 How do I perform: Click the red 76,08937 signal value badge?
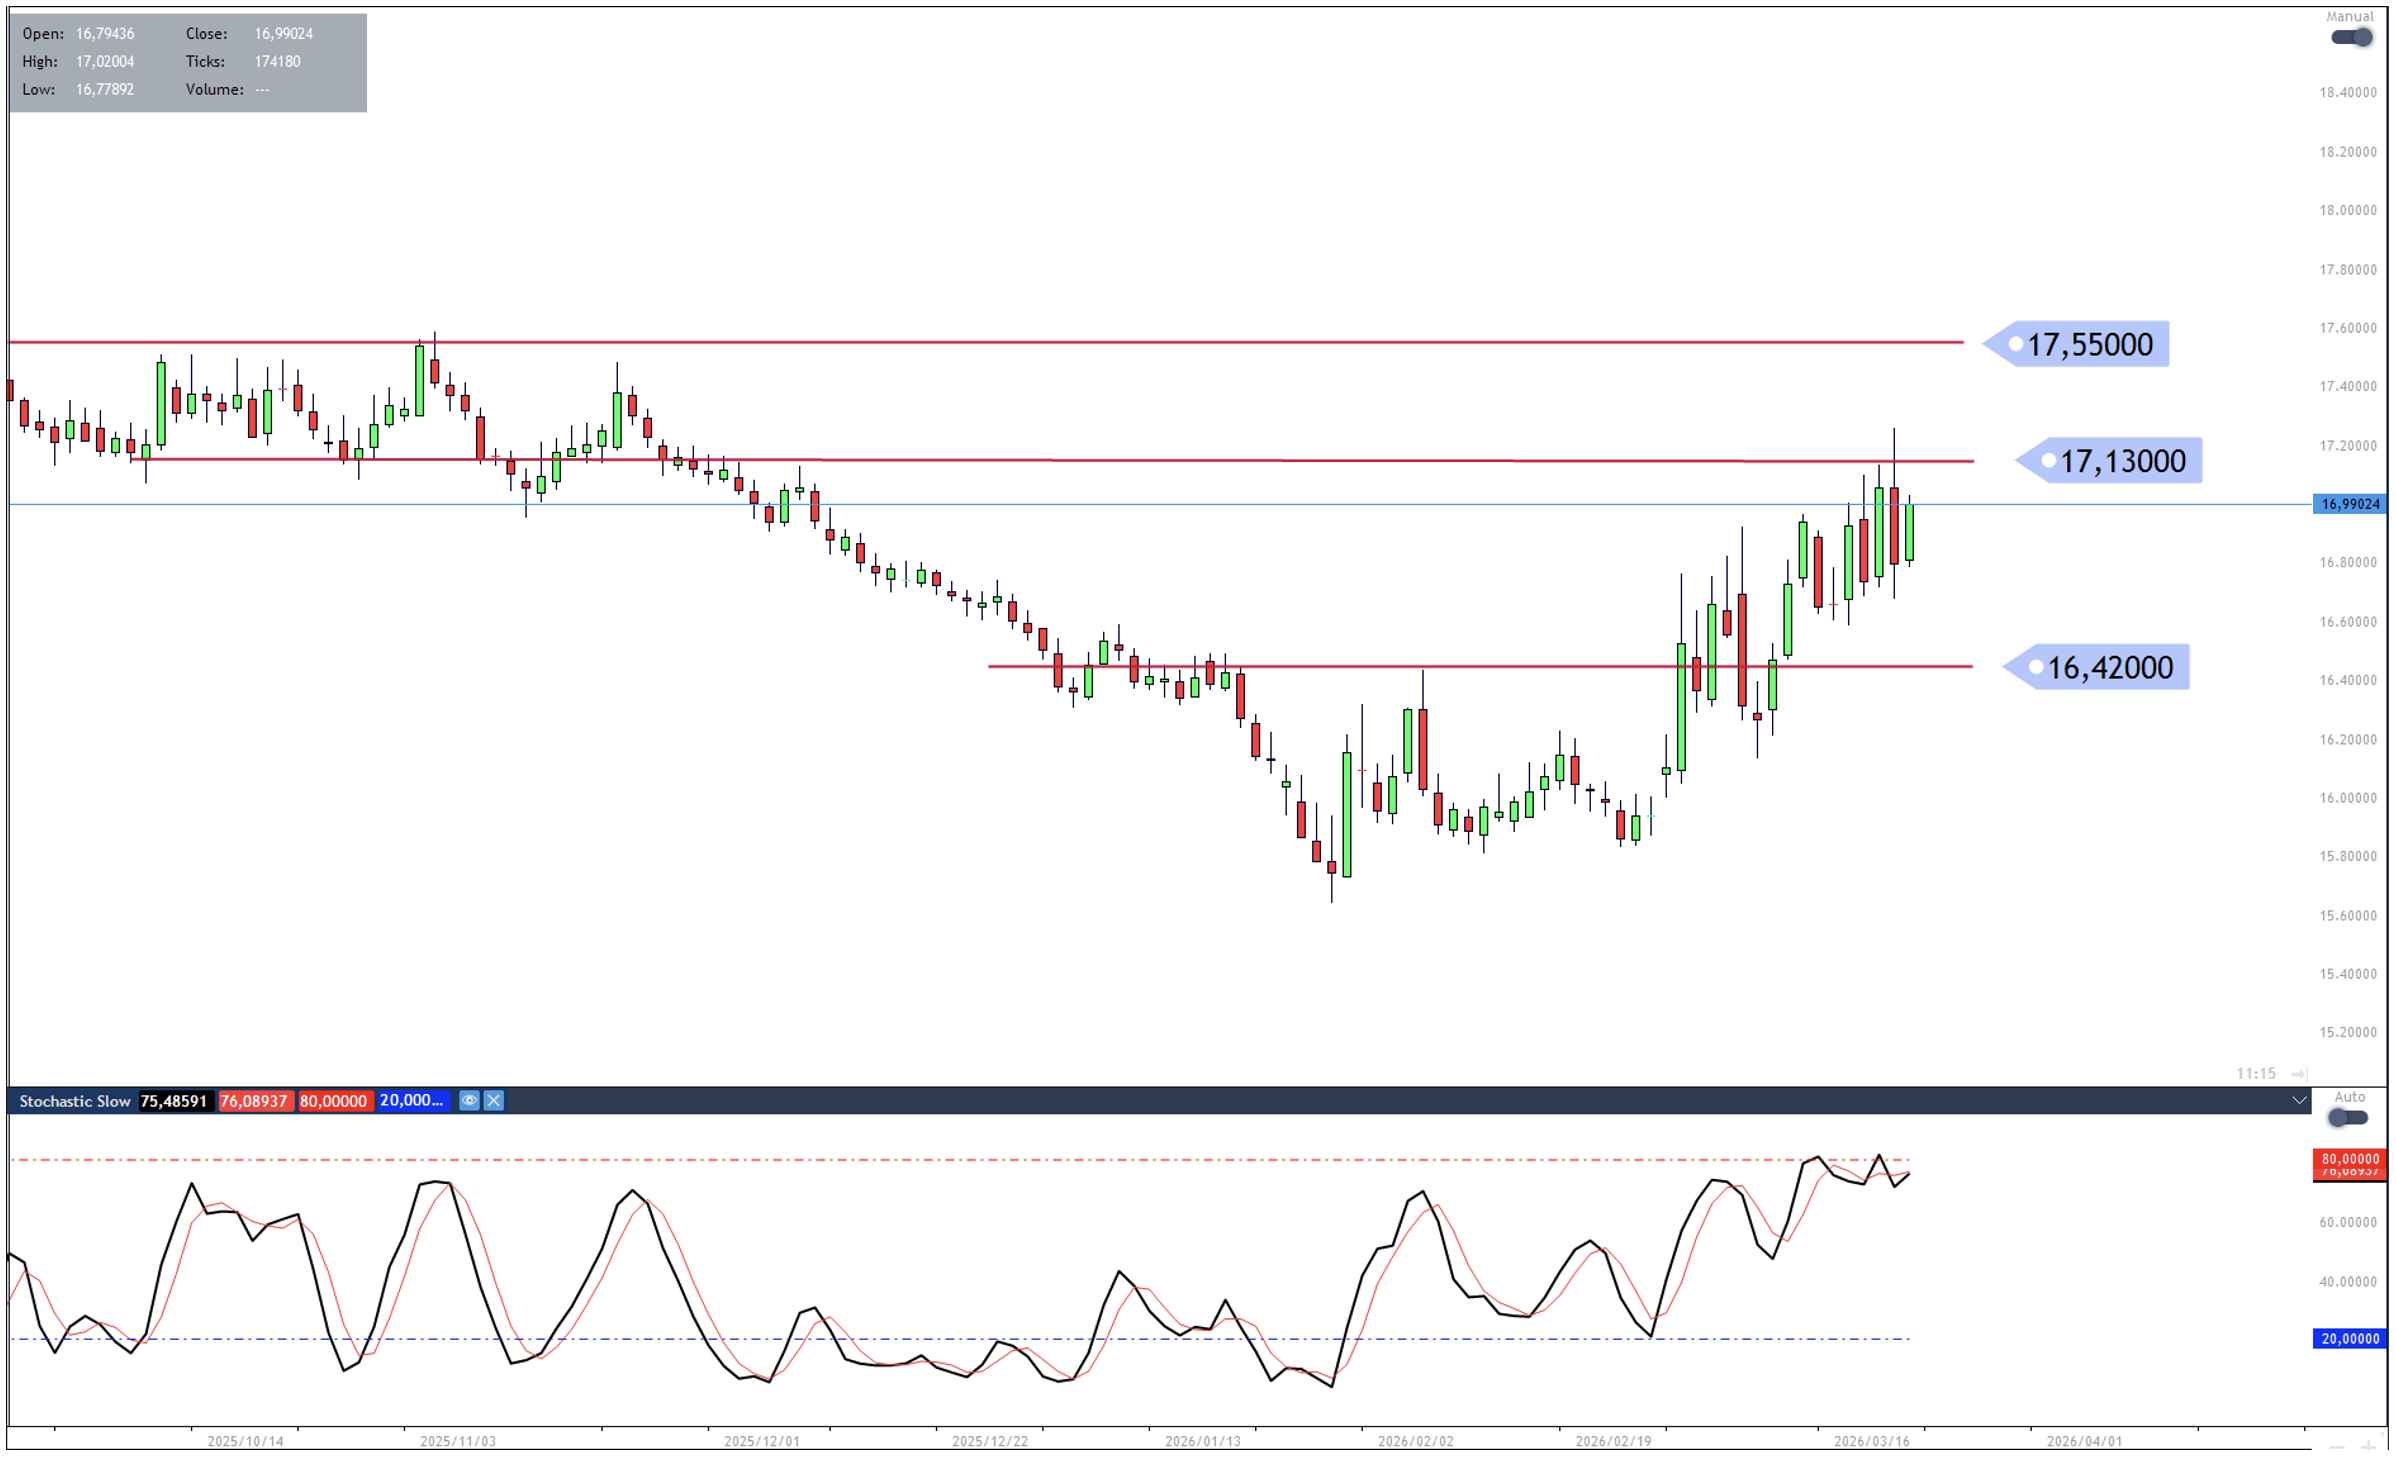click(x=254, y=1101)
